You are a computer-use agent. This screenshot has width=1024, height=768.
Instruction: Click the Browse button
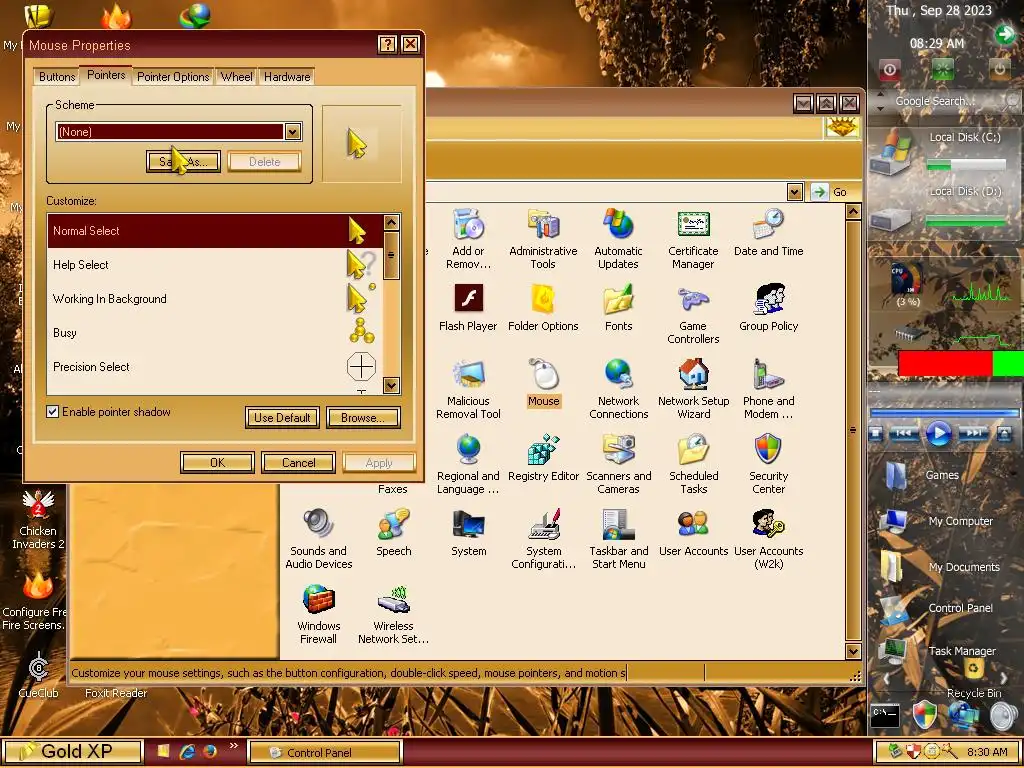click(x=362, y=418)
